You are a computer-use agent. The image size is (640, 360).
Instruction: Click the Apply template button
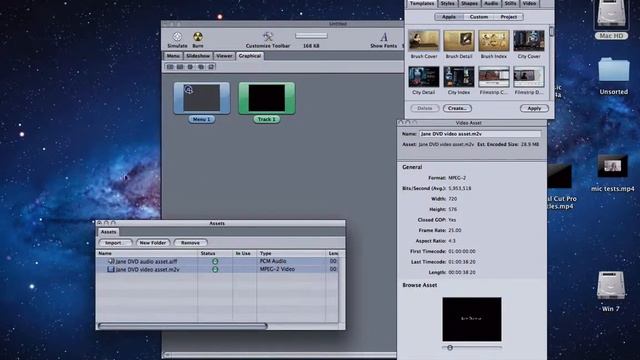point(534,108)
